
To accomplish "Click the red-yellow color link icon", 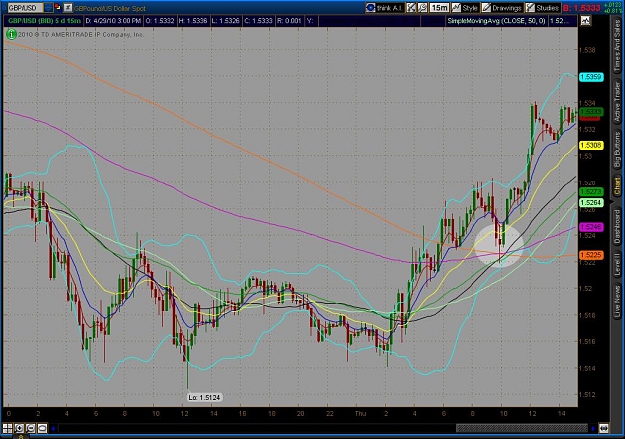I will point(58,8).
